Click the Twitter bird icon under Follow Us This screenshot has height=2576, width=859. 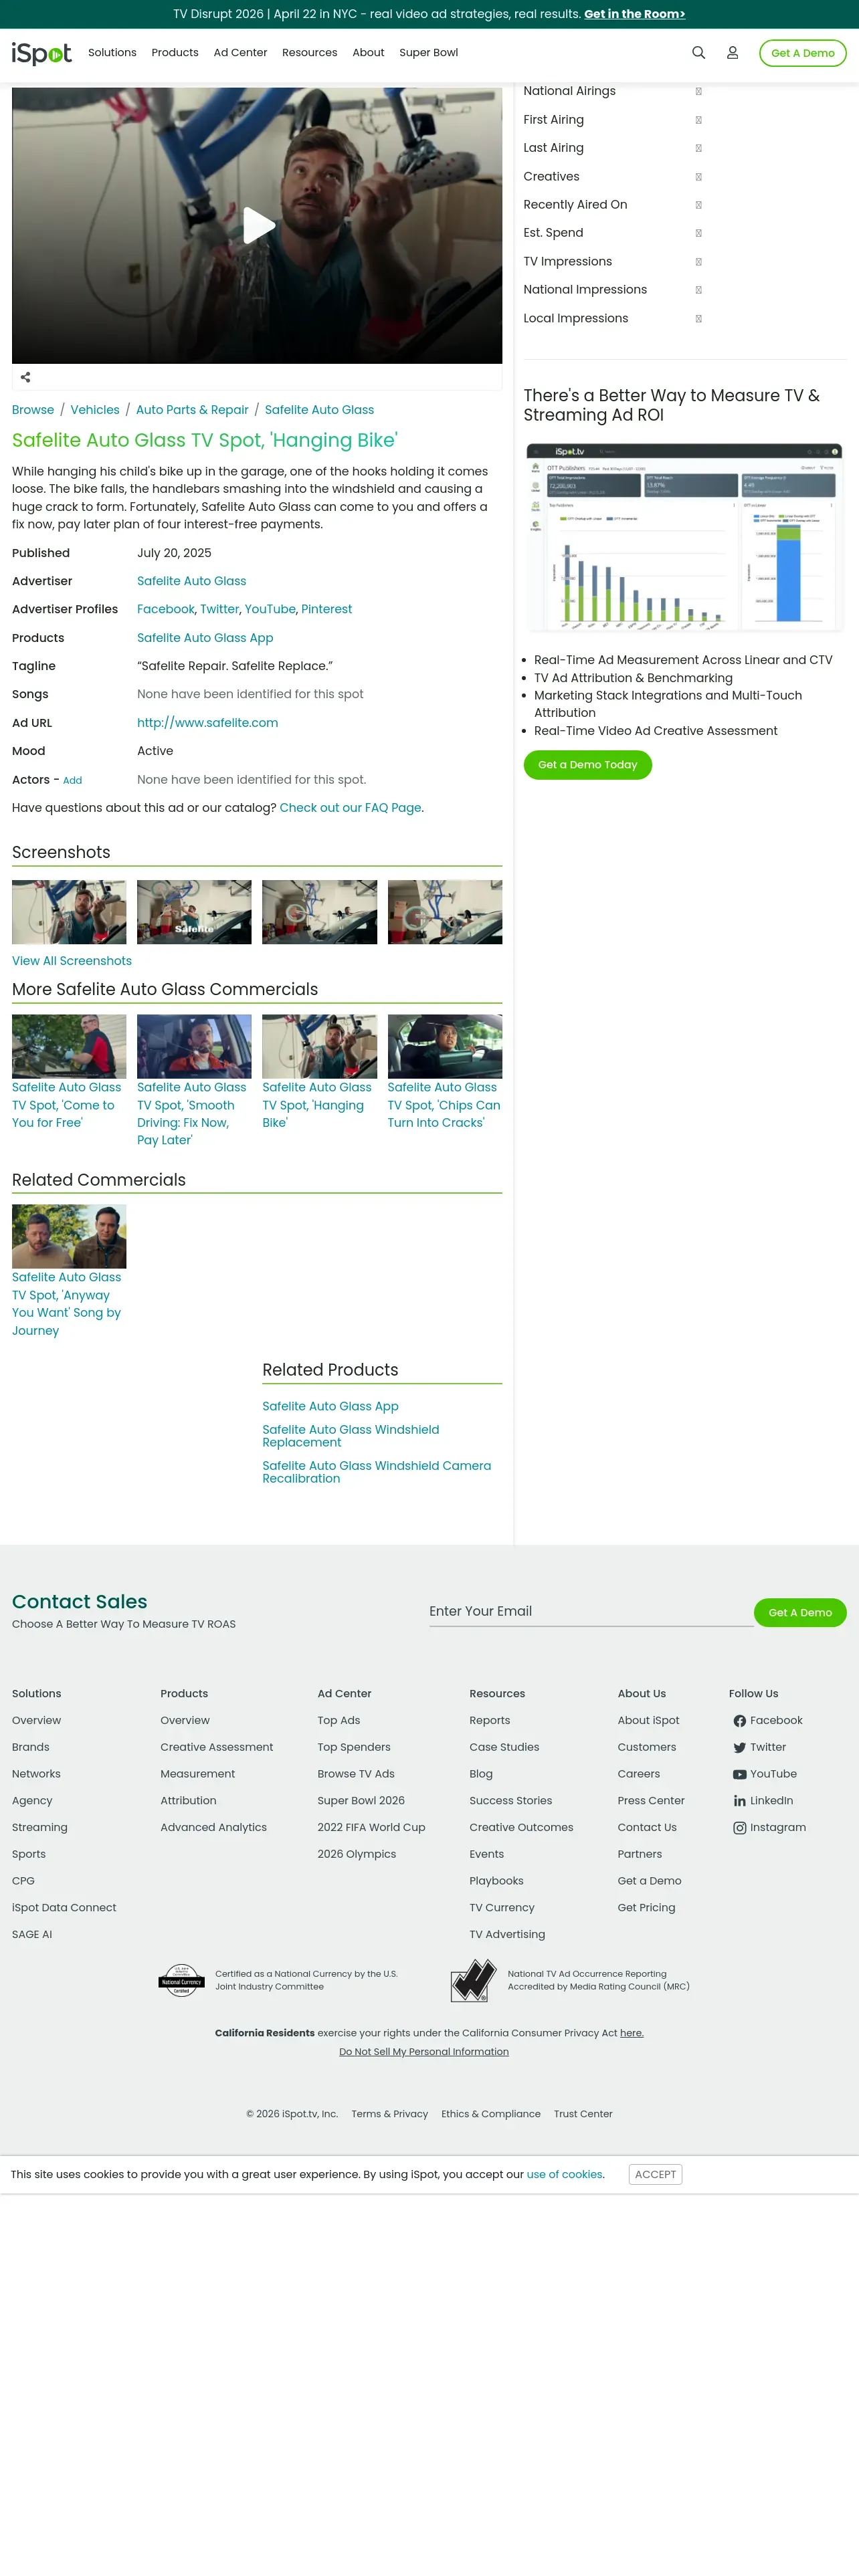[x=739, y=1748]
